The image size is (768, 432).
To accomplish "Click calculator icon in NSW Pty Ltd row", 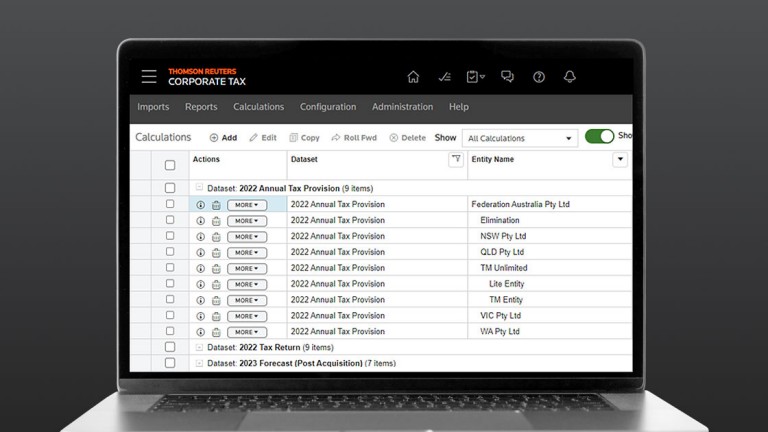I will 216,237.
